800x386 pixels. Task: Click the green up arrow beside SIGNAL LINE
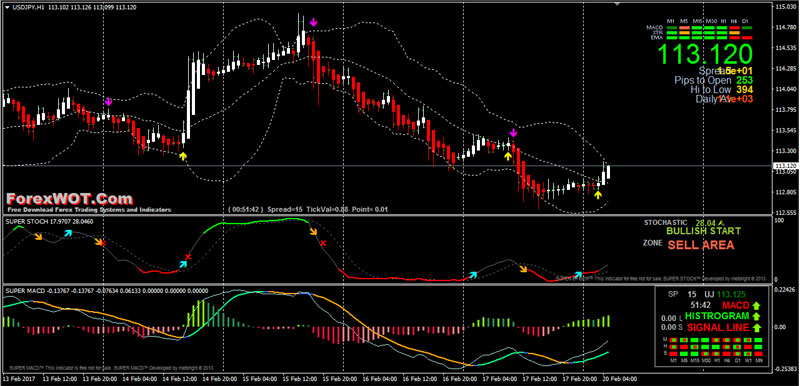756,327
